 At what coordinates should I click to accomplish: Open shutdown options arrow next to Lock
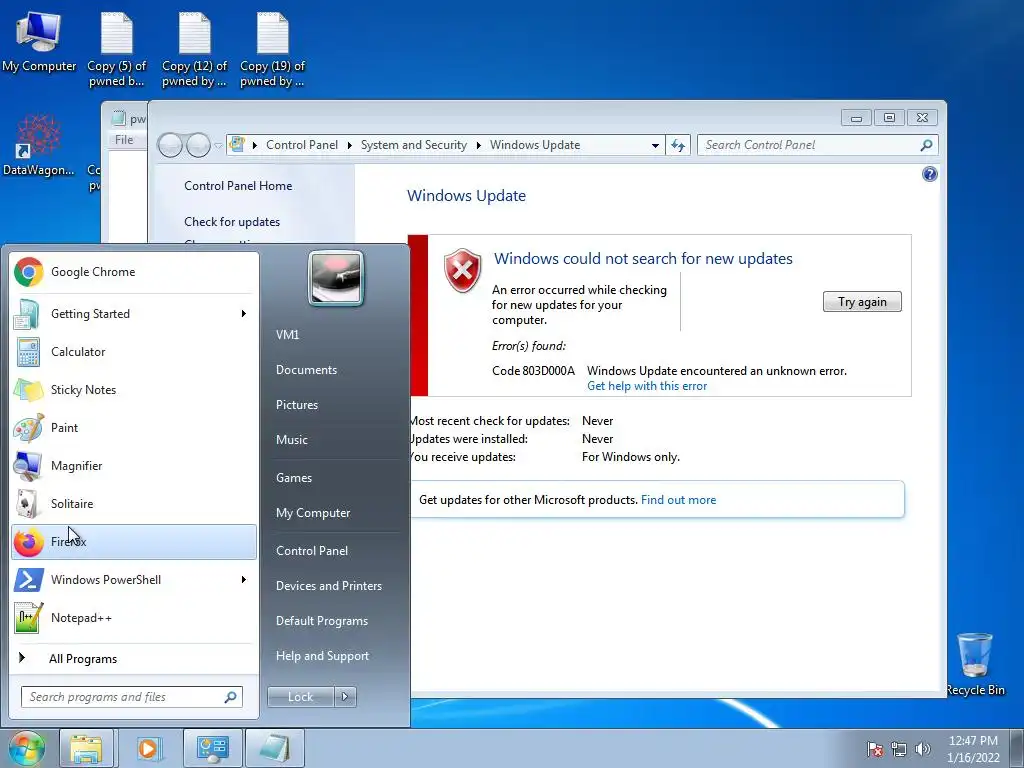tap(345, 697)
